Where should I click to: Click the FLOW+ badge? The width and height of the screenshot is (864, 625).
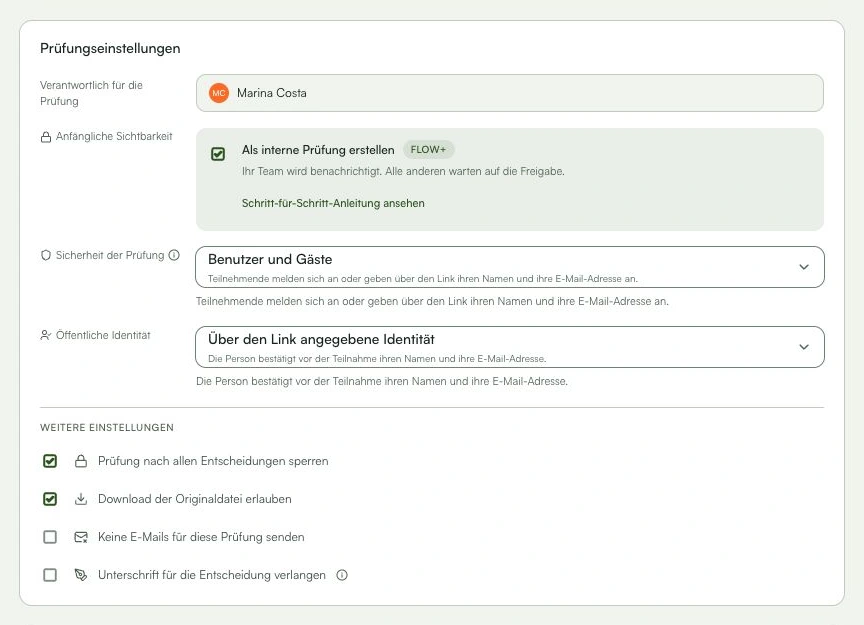[x=428, y=149]
